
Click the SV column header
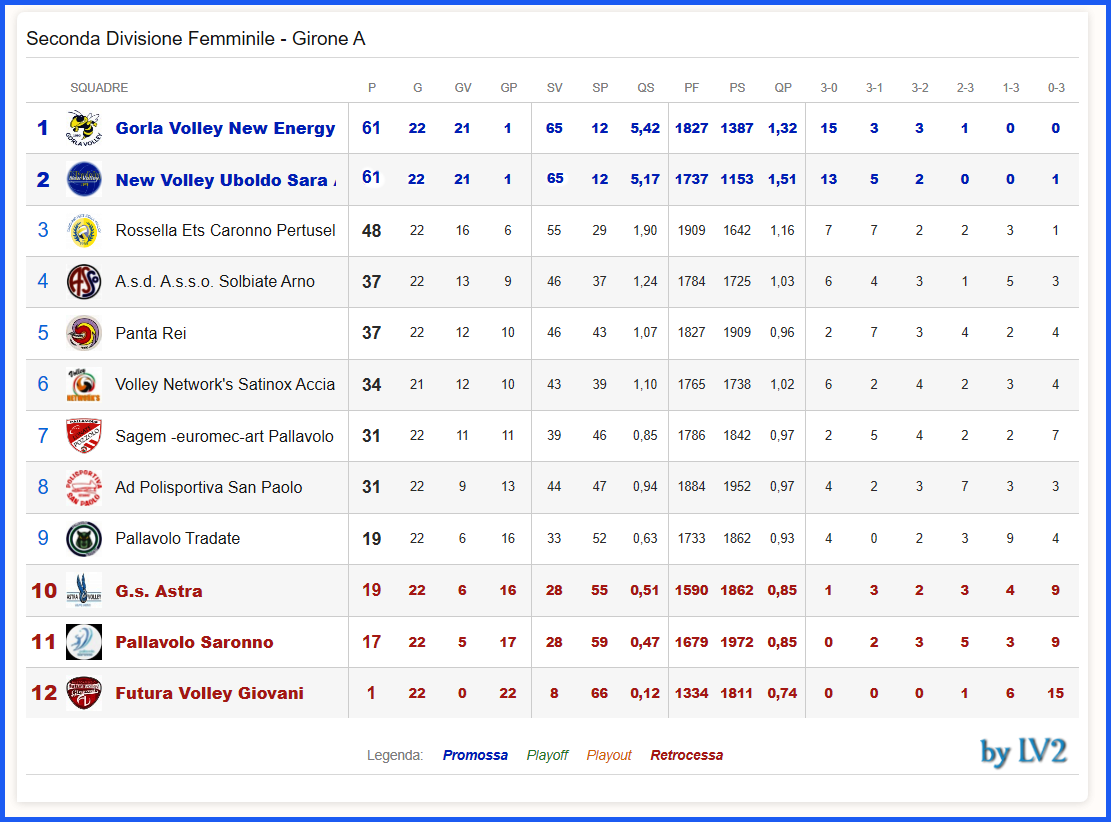554,88
